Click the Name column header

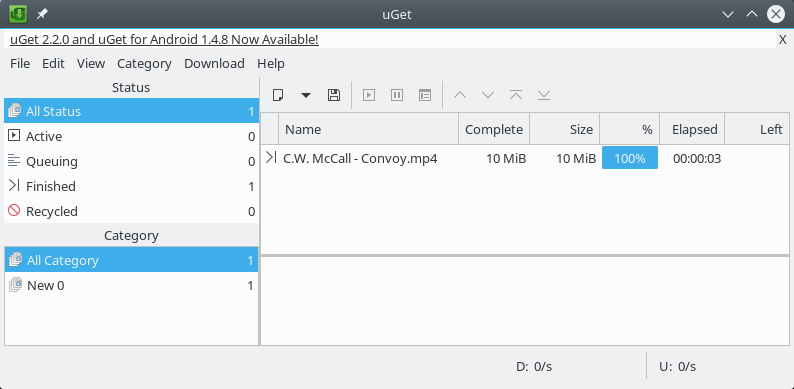pyautogui.click(x=369, y=129)
